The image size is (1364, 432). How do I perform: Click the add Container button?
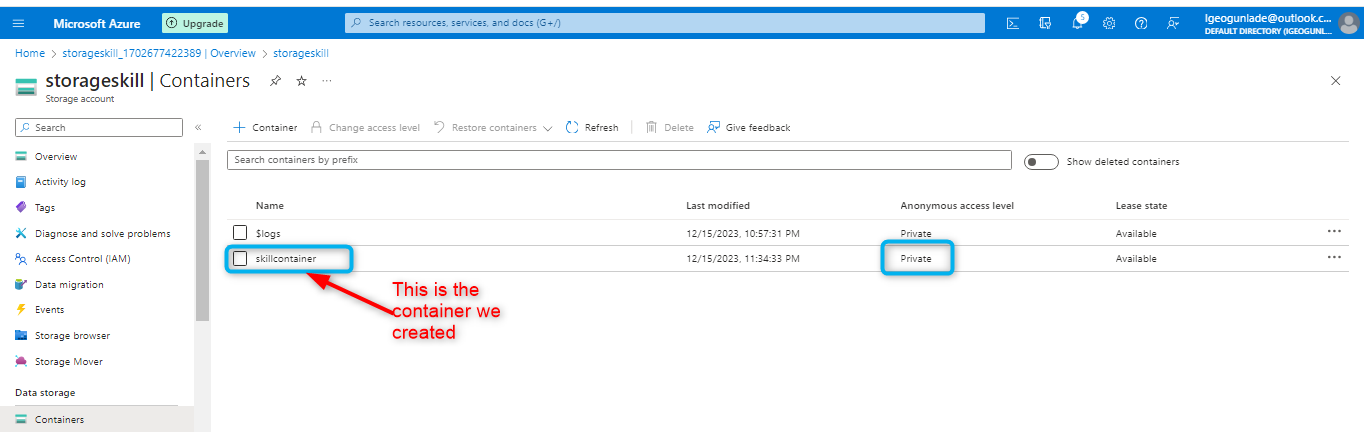click(x=265, y=127)
